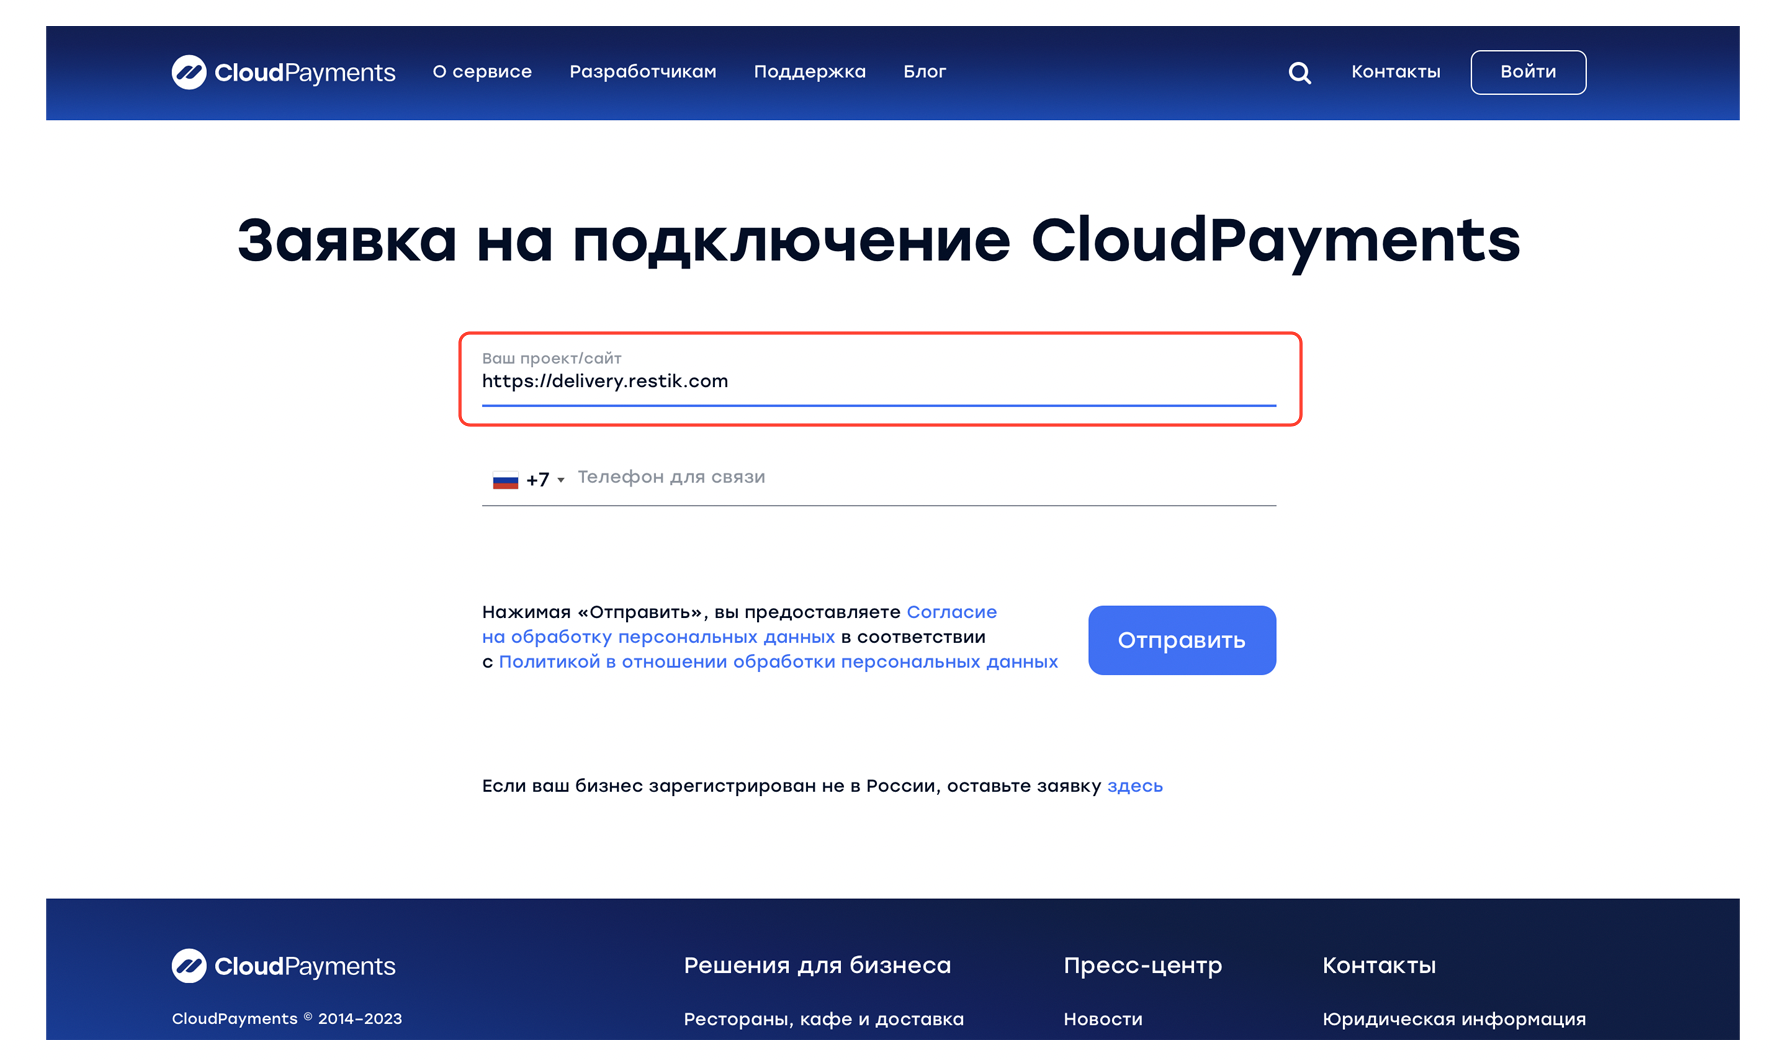The width and height of the screenshot is (1770, 1060).
Task: Open Рестораны, кафе и доставка footer link
Action: pos(824,1019)
